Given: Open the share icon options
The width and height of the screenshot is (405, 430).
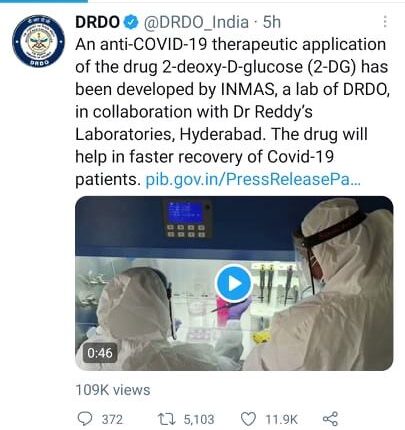Looking at the screenshot, I should point(330,419).
